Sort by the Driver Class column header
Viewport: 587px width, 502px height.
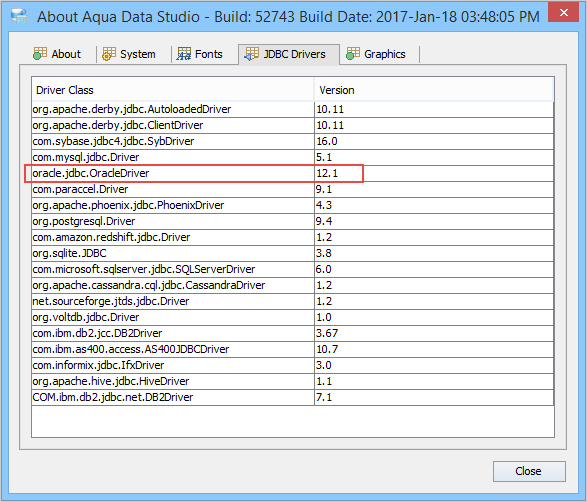point(173,90)
